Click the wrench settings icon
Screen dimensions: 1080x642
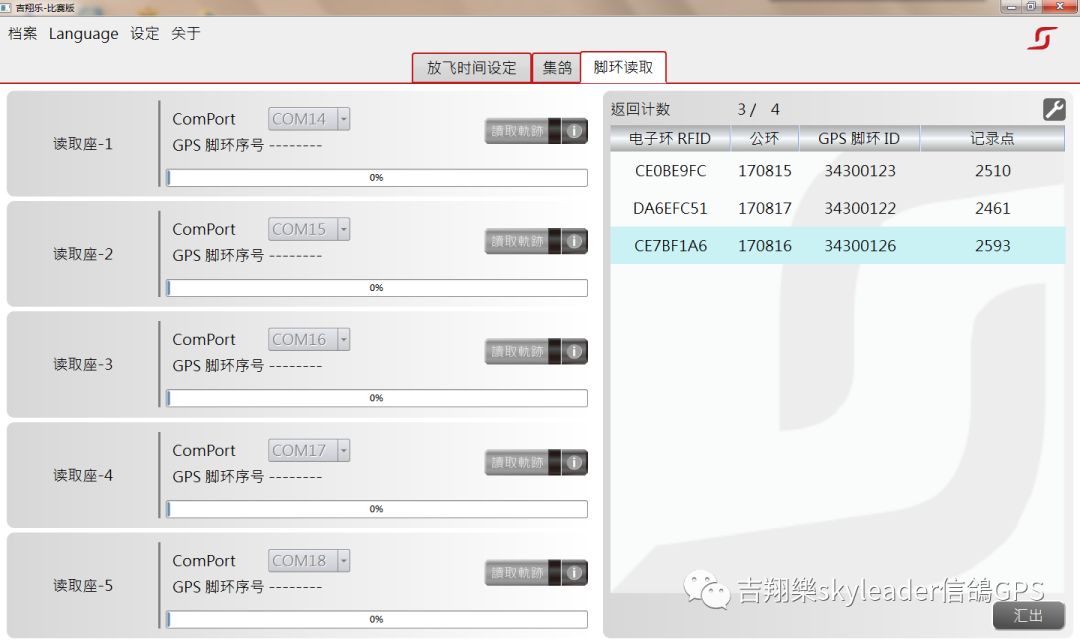(1054, 109)
